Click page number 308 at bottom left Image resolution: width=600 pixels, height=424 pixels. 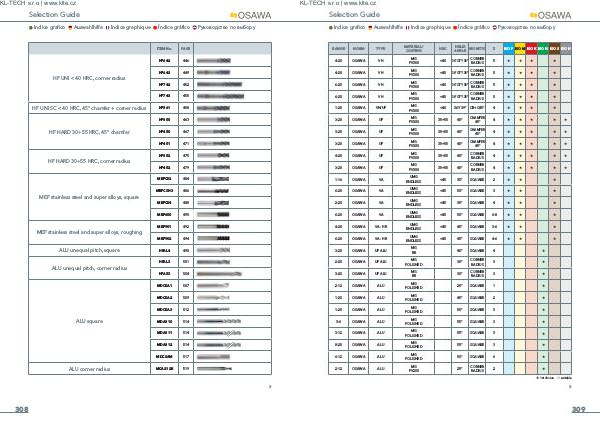click(21, 410)
